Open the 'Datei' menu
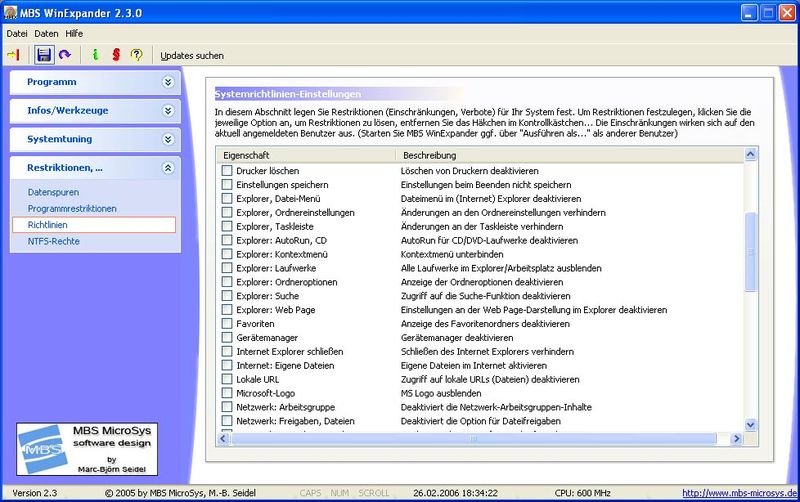 point(17,33)
